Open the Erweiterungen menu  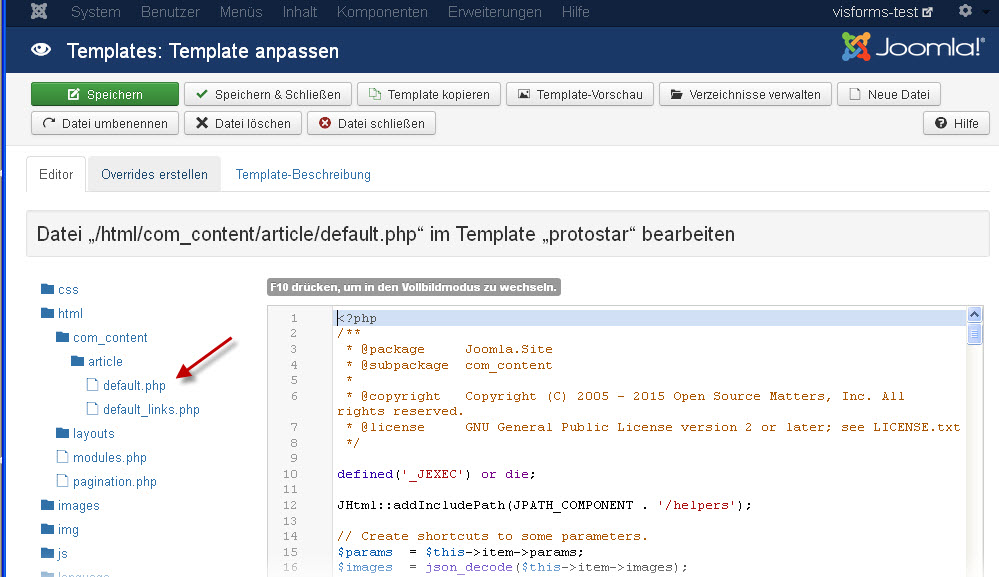[x=494, y=12]
